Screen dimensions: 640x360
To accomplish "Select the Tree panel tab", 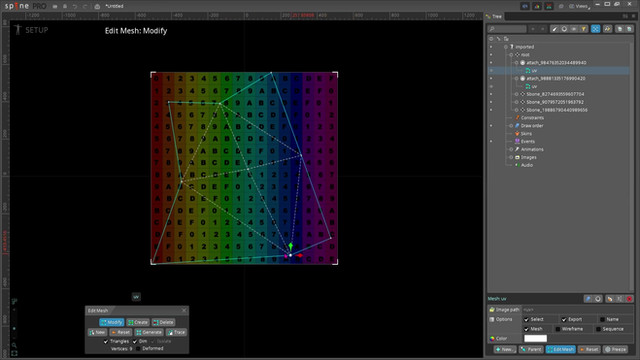I will click(494, 16).
